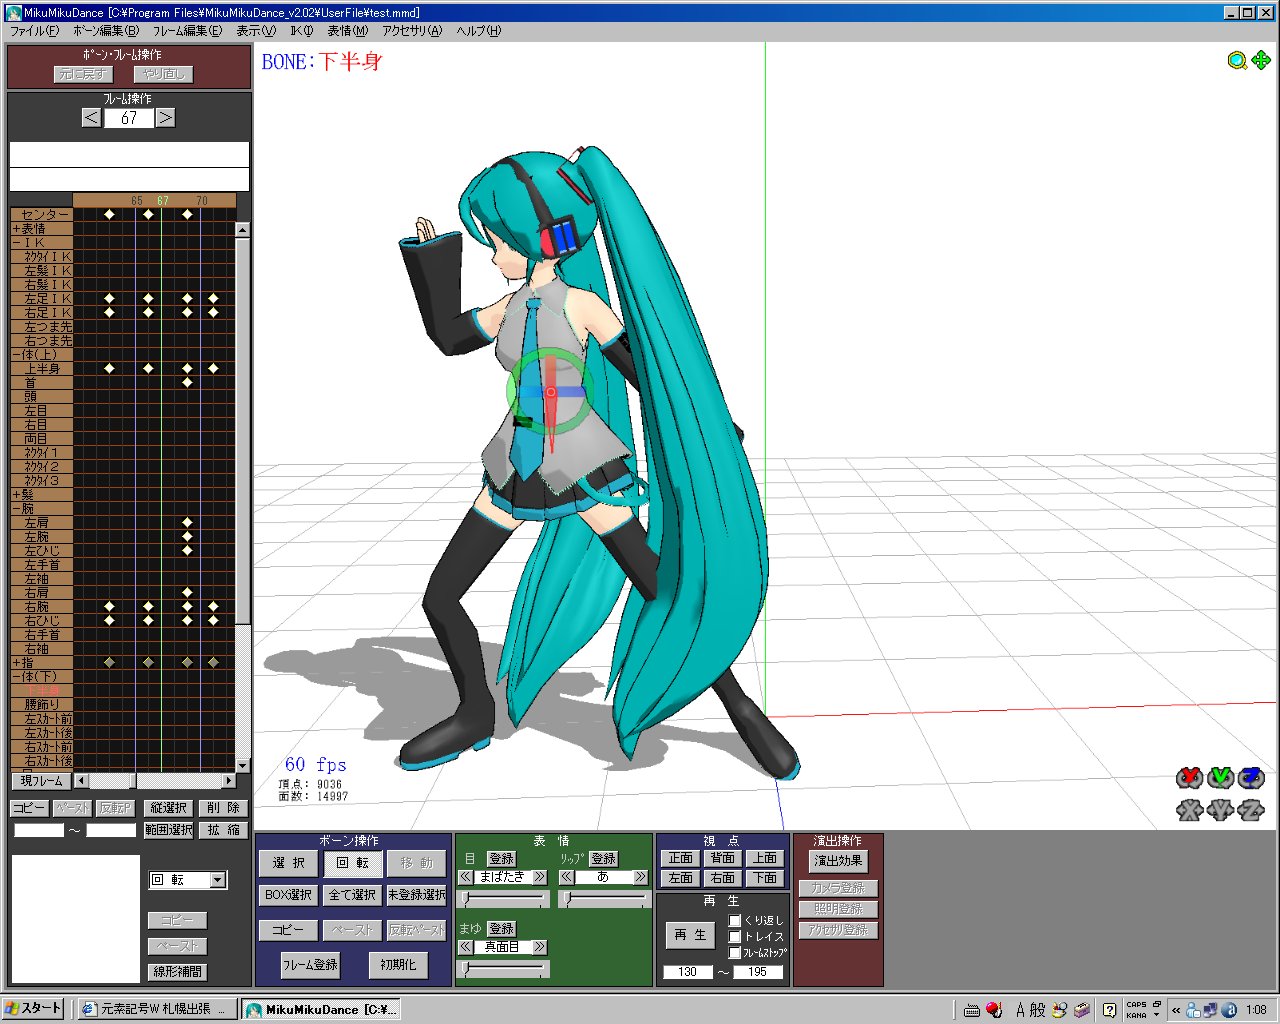The width and height of the screenshot is (1280, 1024).
Task: Collapse the IK group in the bone list
Action: pos(16,243)
